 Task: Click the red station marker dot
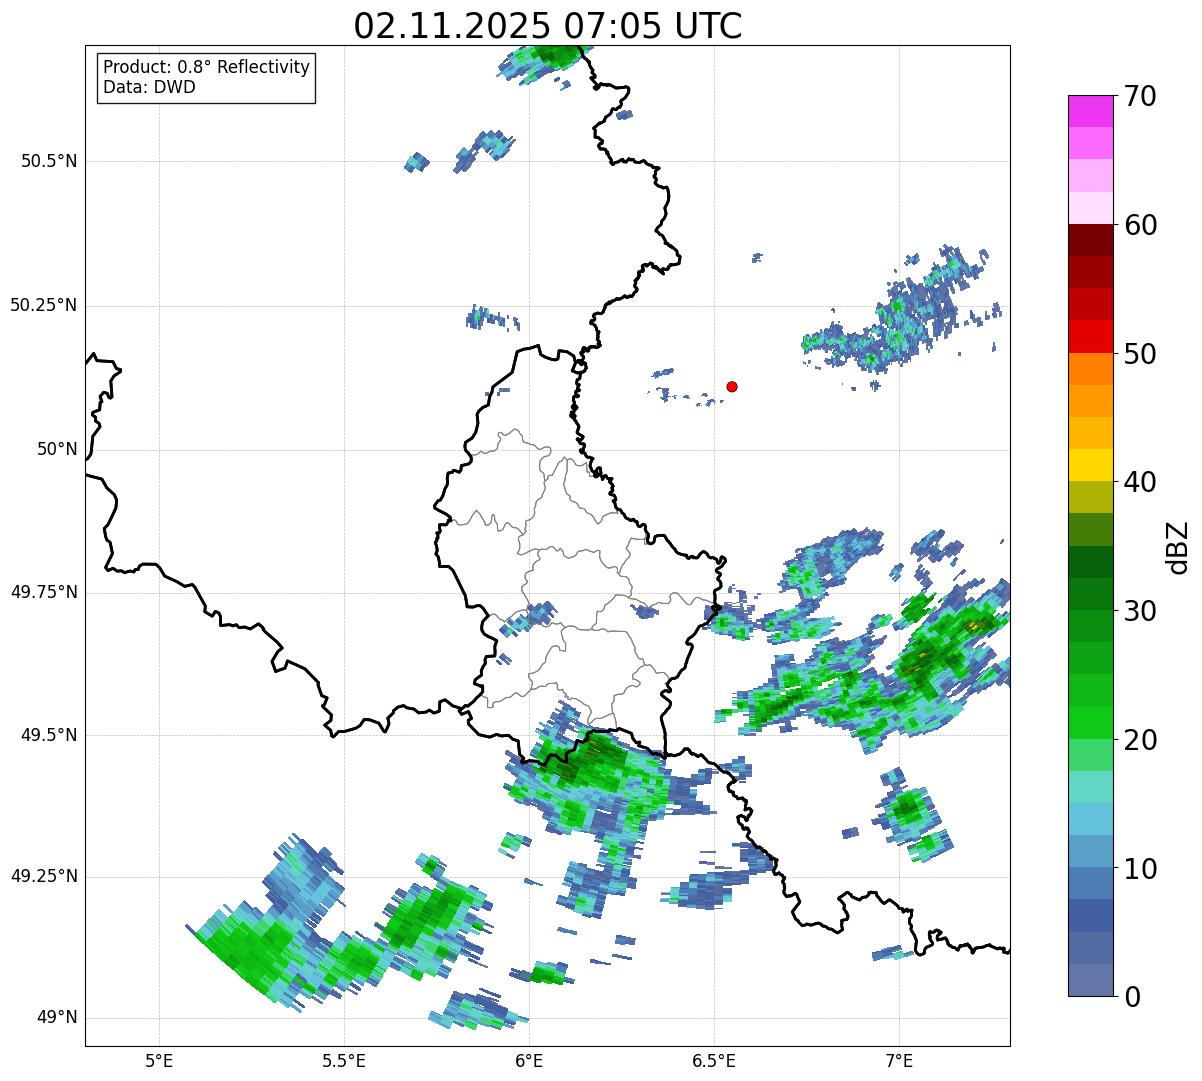tap(732, 386)
